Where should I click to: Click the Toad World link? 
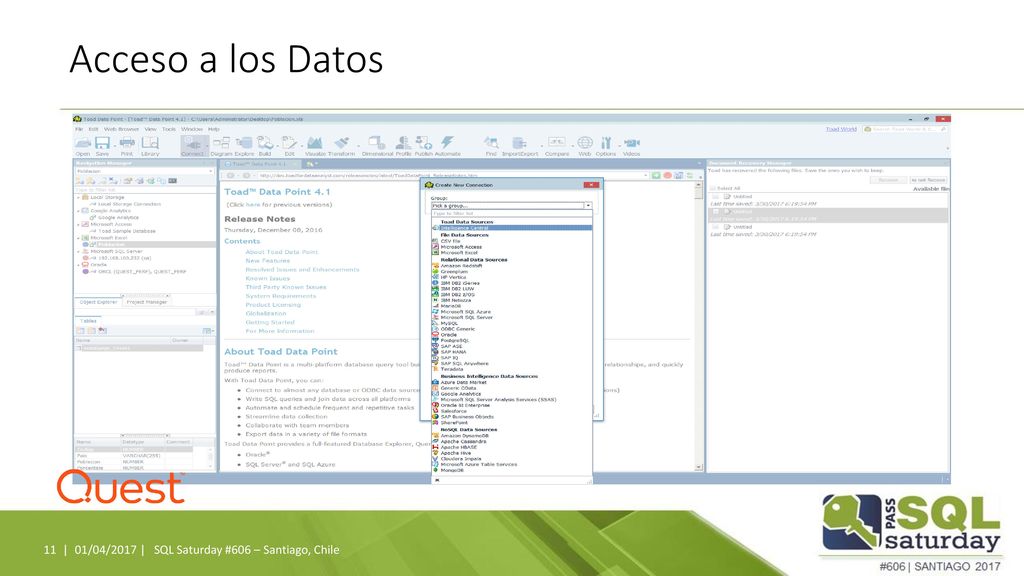tap(841, 129)
